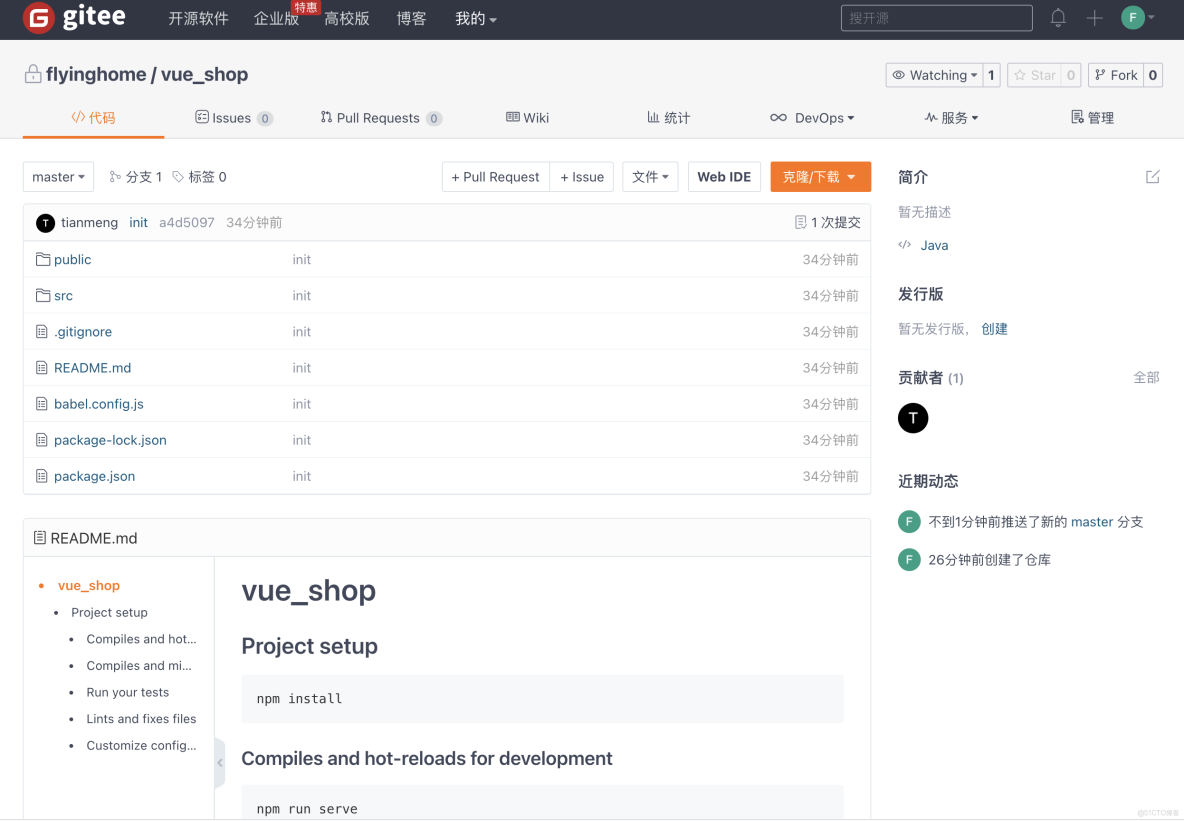This screenshot has height=821, width=1184.
Task: Open your profile avatar menu
Action: pyautogui.click(x=1133, y=18)
